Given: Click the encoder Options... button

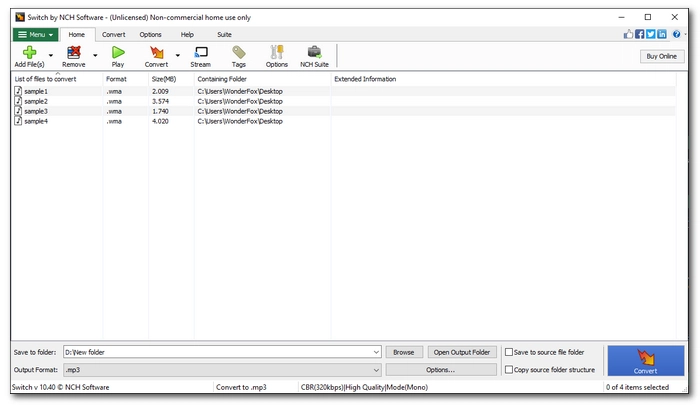Looking at the screenshot, I should point(441,370).
